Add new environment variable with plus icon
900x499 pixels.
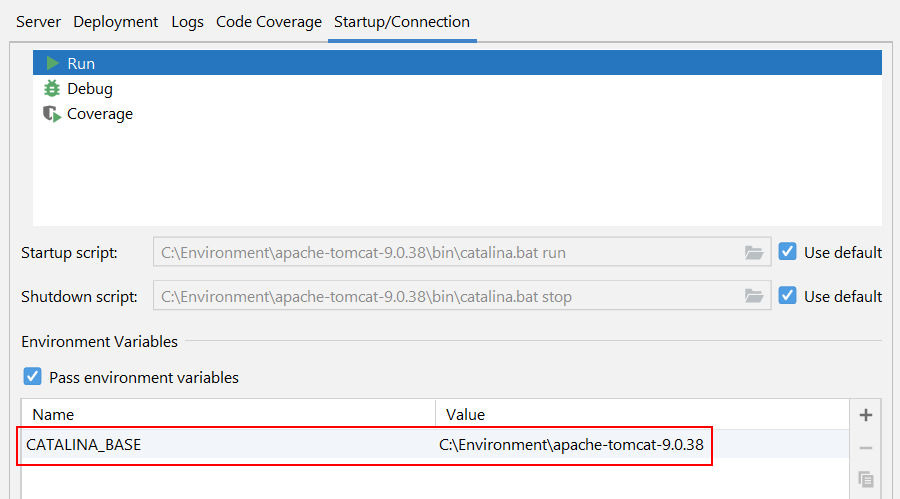(x=866, y=415)
